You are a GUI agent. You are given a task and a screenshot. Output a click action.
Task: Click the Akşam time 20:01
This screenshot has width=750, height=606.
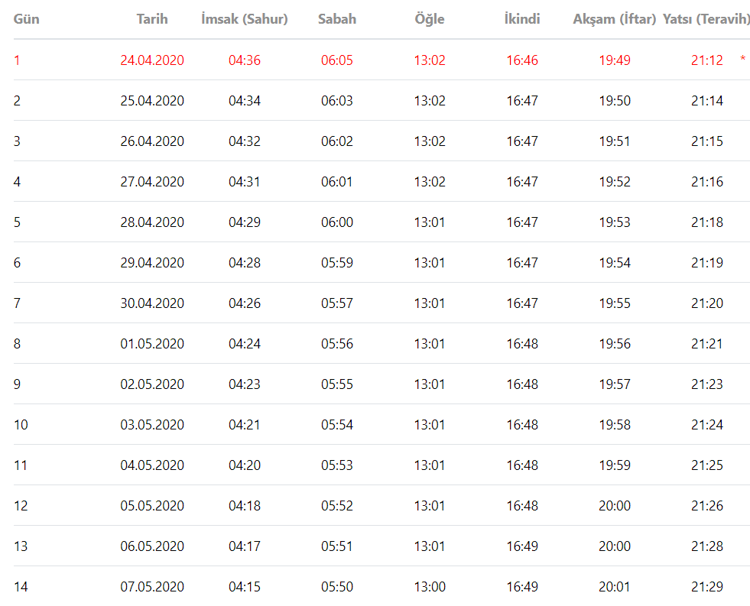(x=615, y=587)
